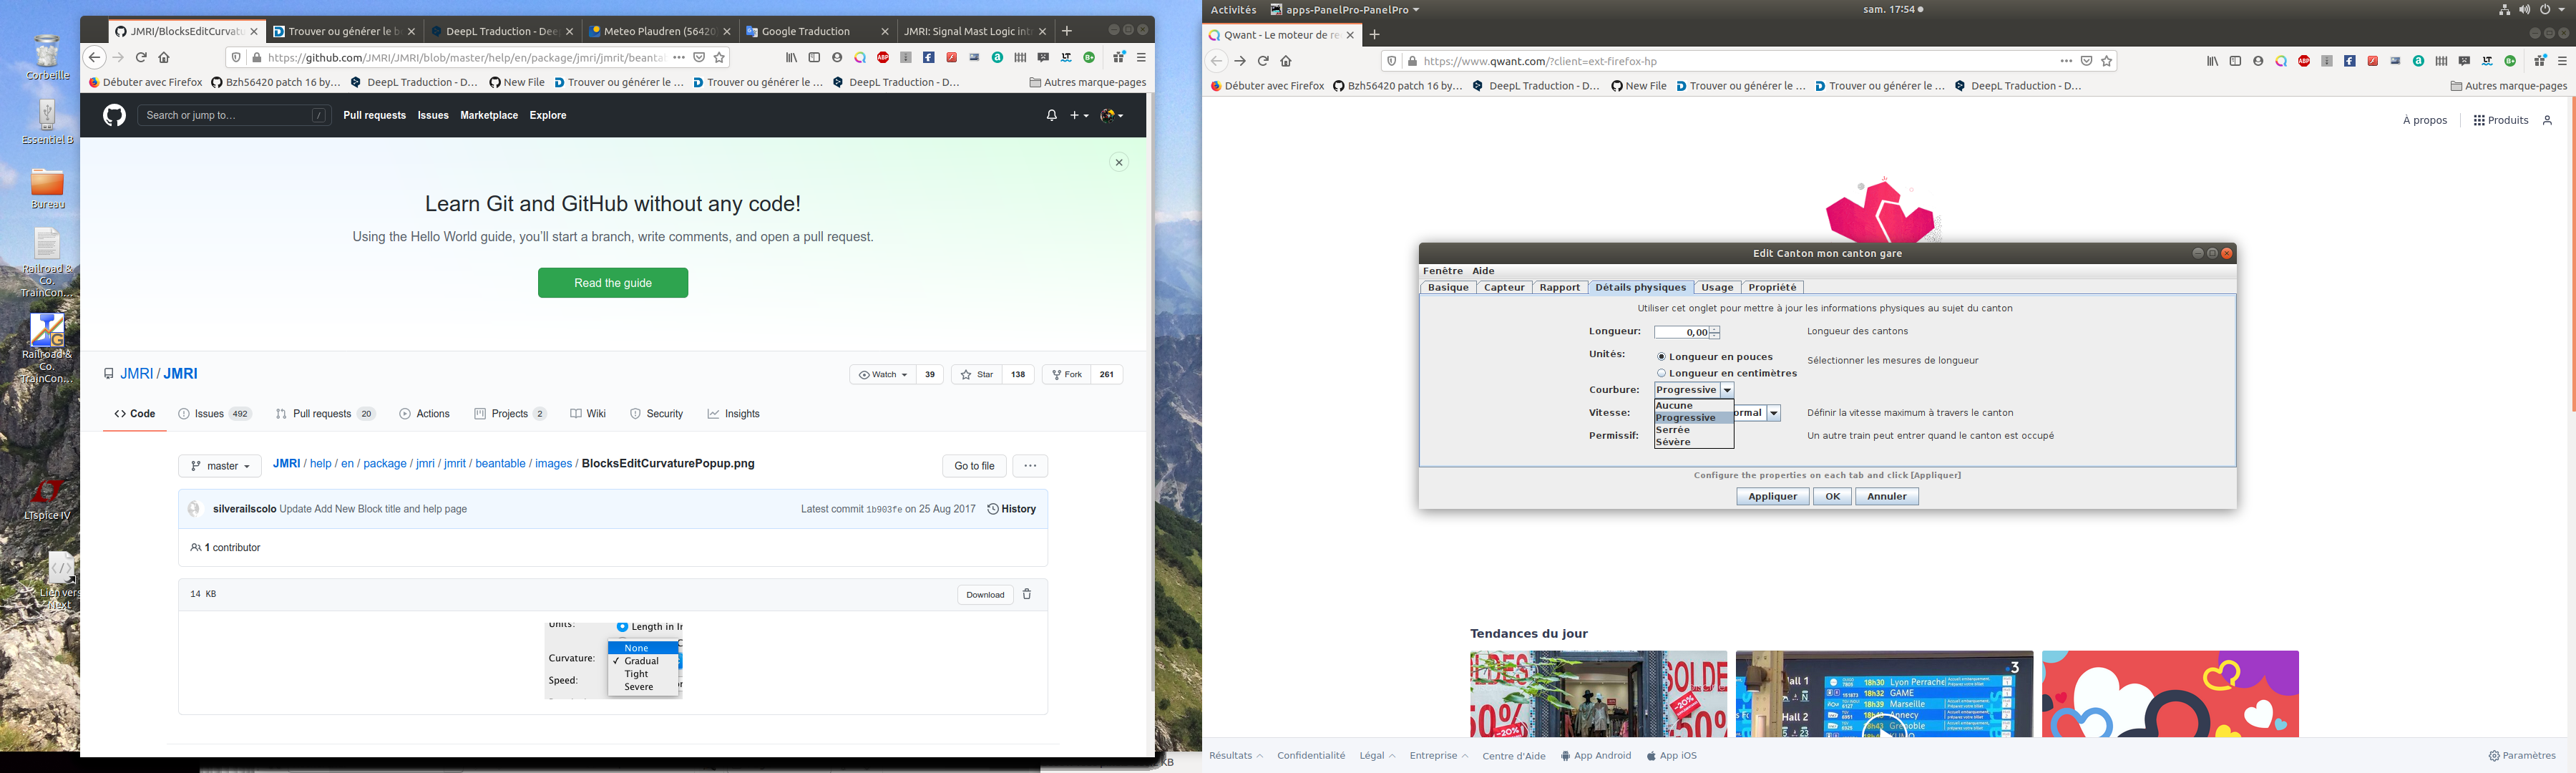Click the GitHub Octocat logo
The height and width of the screenshot is (773, 2576).
pyautogui.click(x=114, y=116)
